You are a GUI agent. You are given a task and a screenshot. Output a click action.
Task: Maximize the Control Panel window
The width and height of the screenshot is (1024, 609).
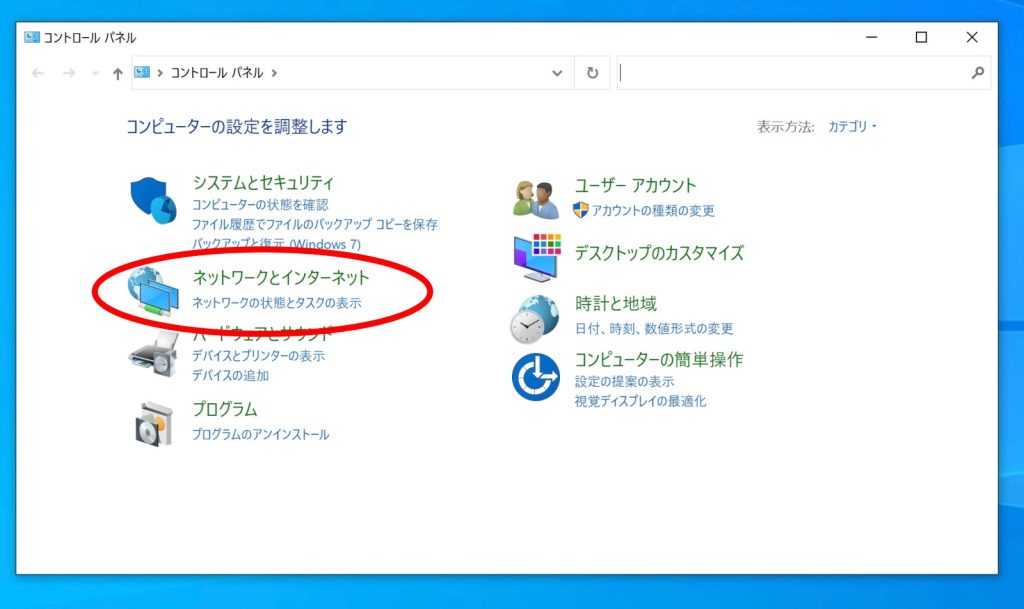[x=921, y=37]
